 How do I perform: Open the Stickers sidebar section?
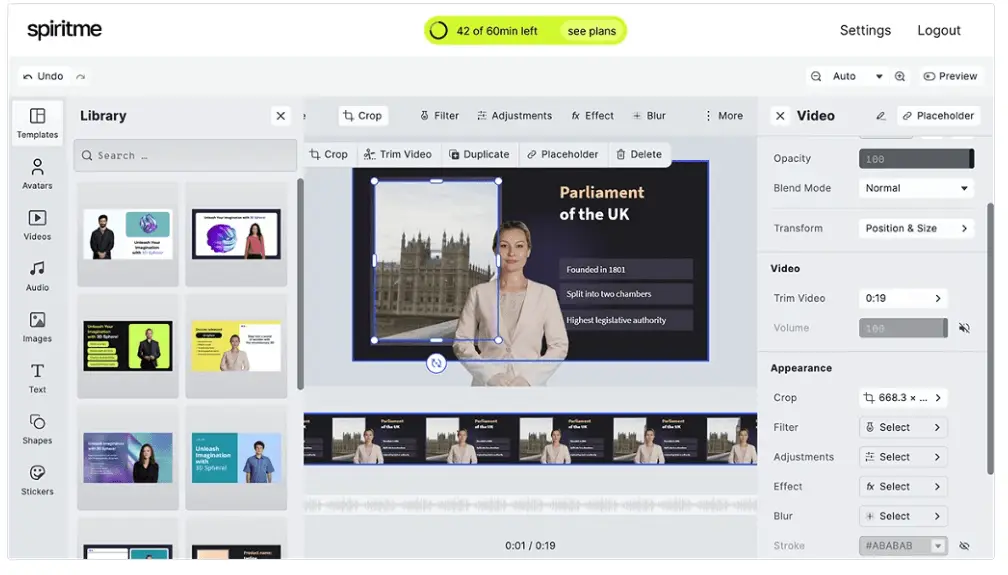[x=37, y=480]
